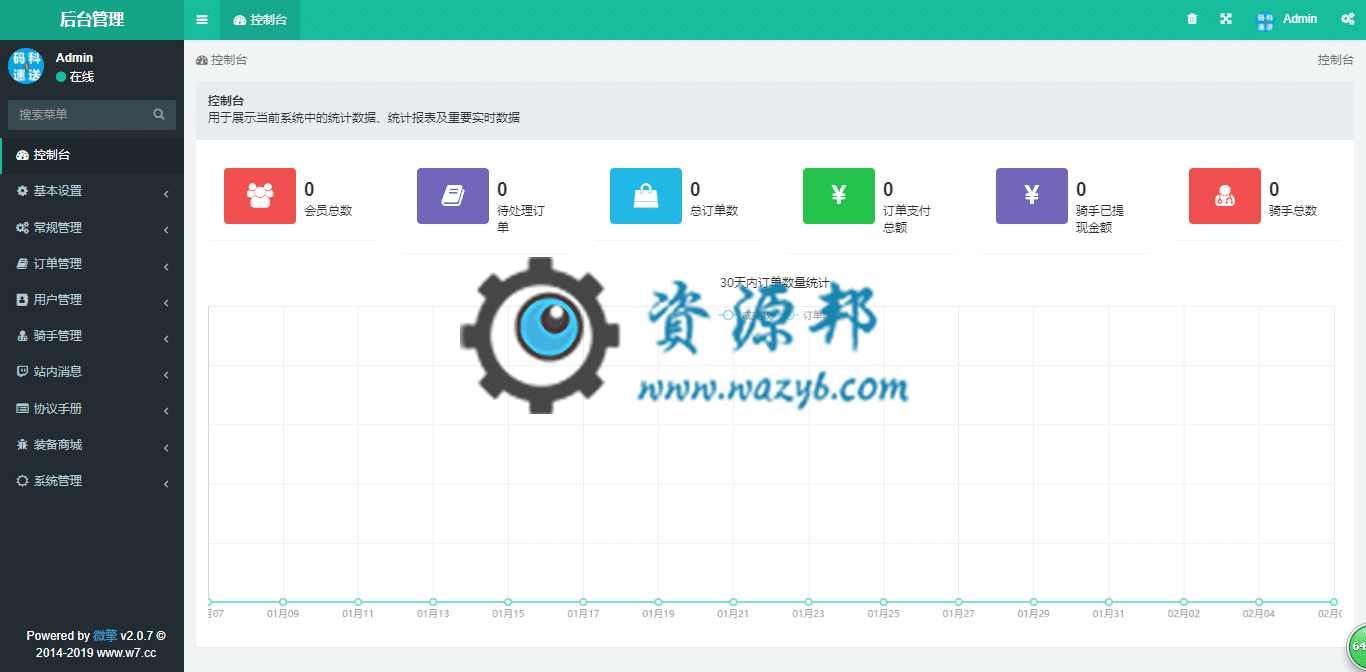Click the Admin avatar in sidebar
Viewport: 1366px width, 672px height.
pyautogui.click(x=26, y=66)
